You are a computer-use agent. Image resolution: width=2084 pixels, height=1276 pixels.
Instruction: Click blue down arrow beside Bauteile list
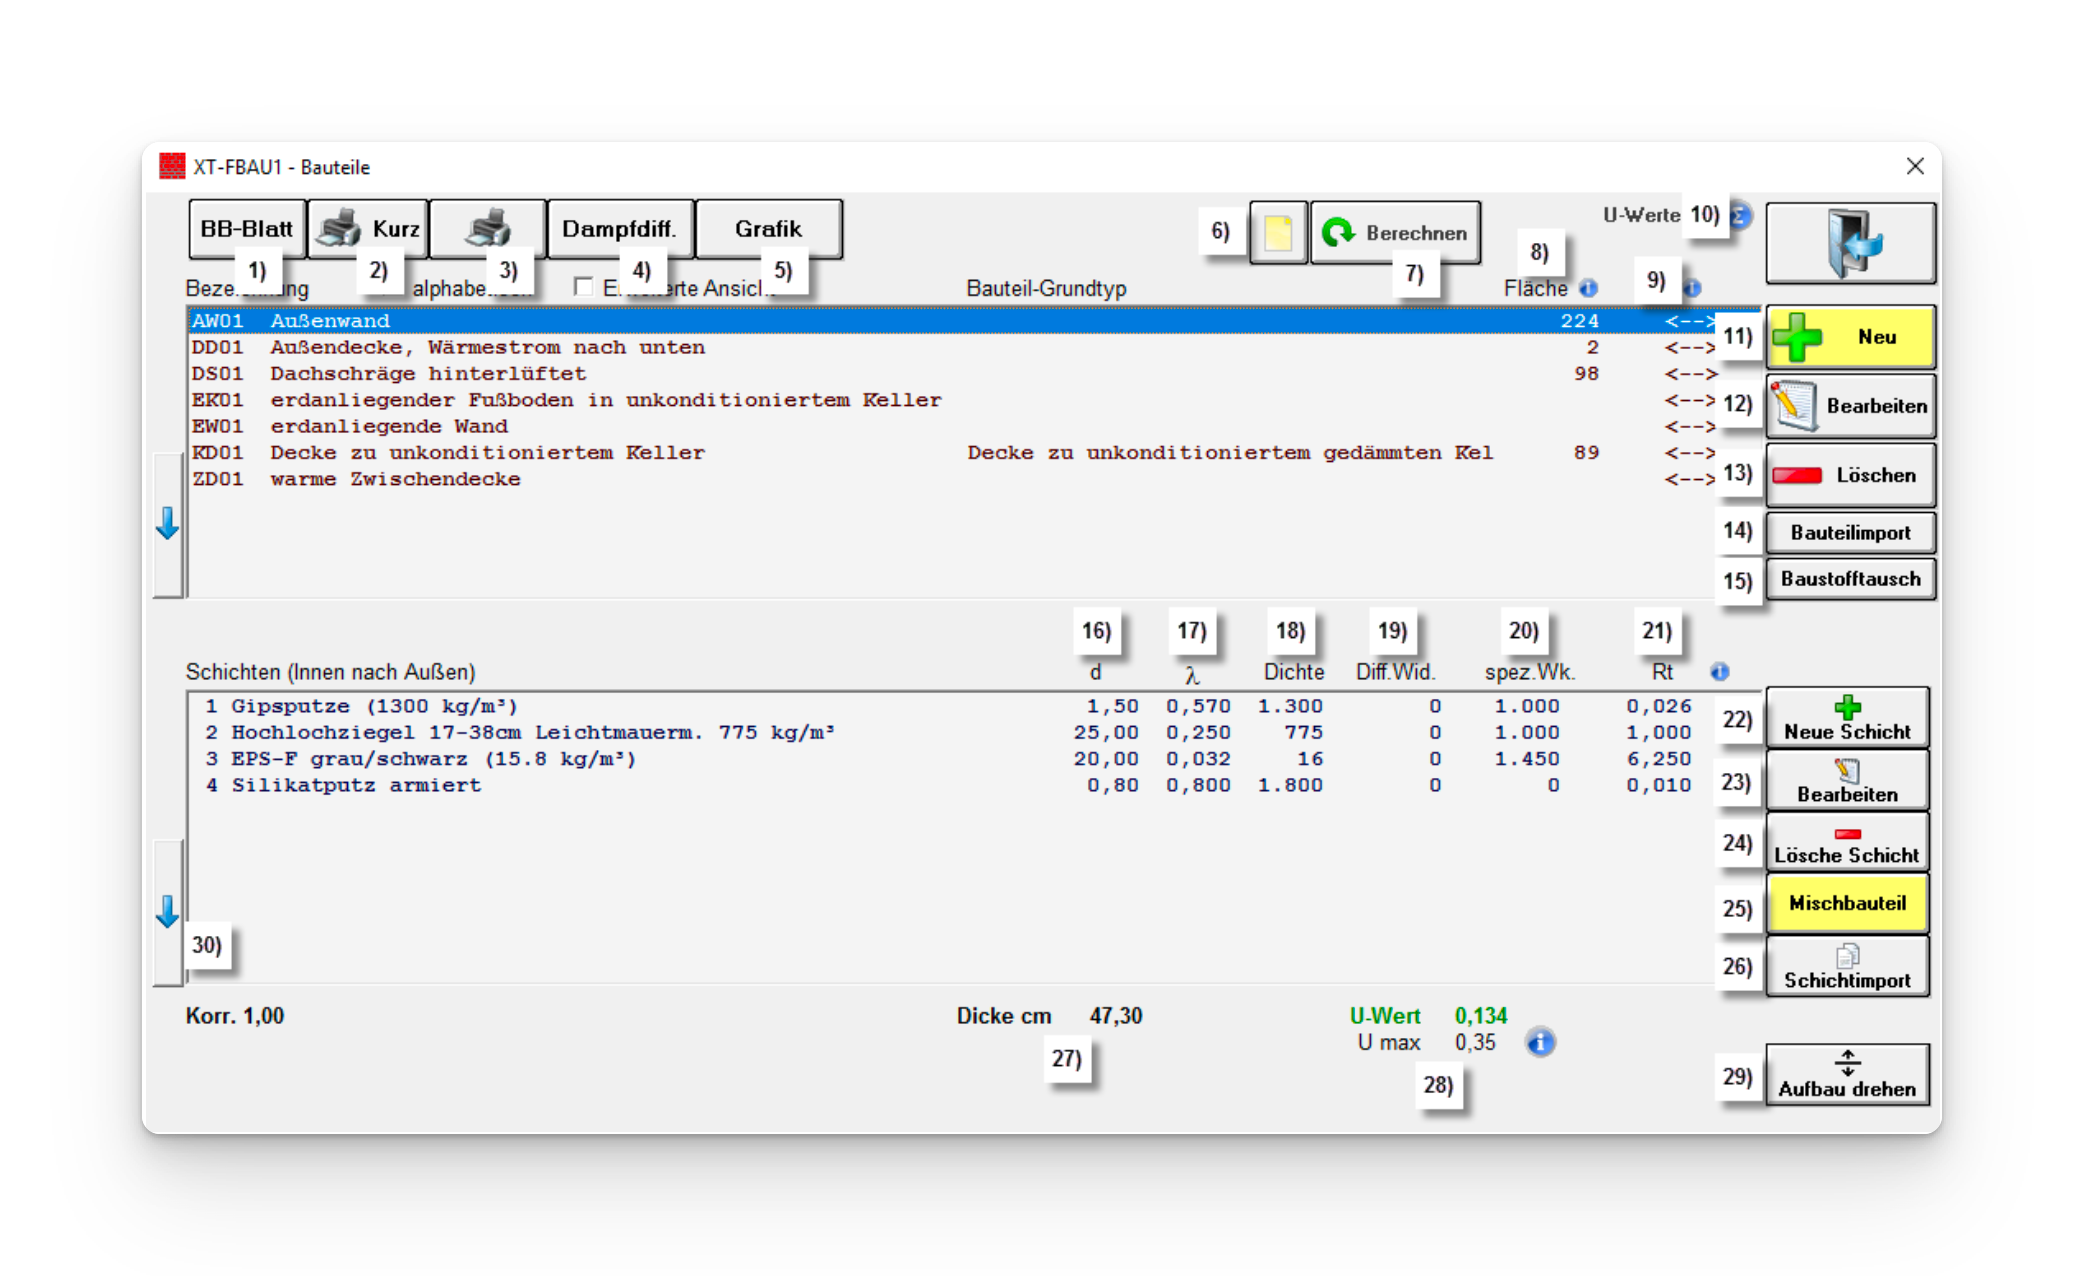(x=168, y=523)
